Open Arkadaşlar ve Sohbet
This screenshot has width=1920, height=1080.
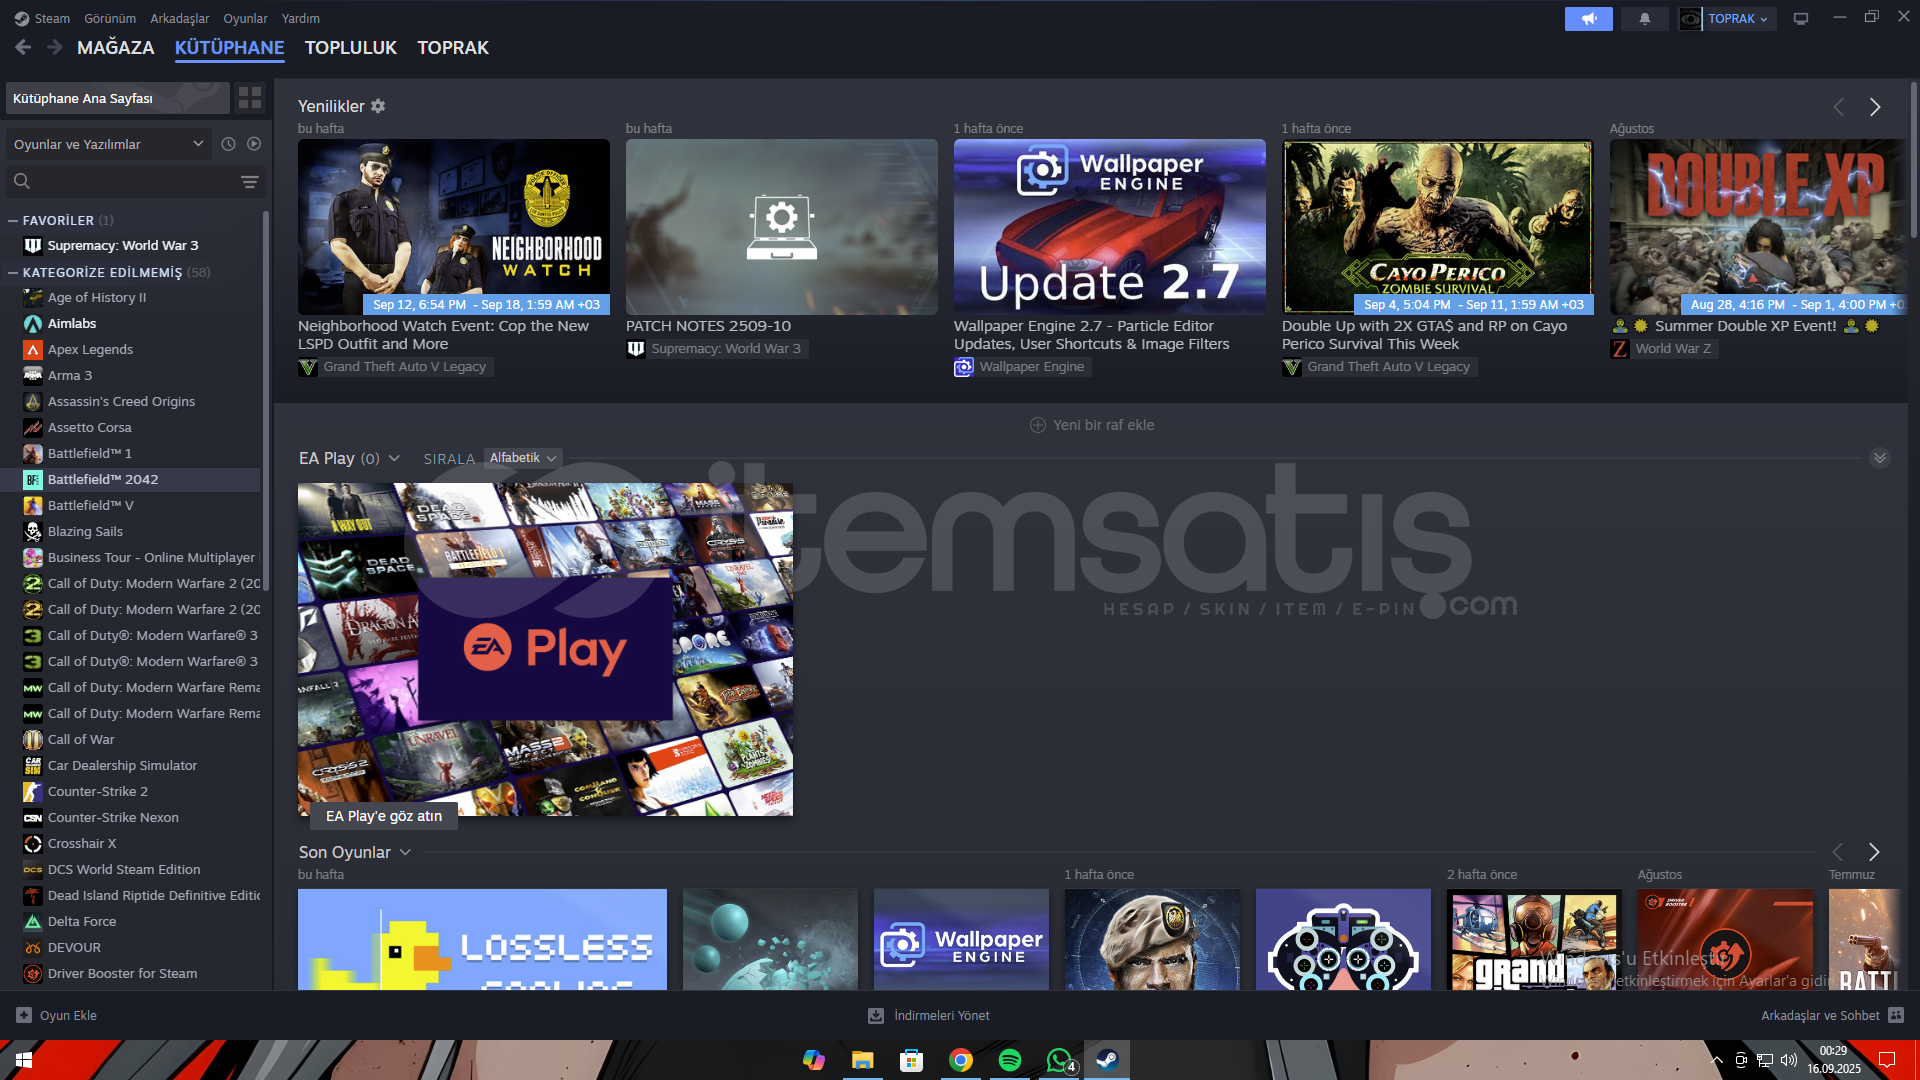(x=1820, y=1015)
